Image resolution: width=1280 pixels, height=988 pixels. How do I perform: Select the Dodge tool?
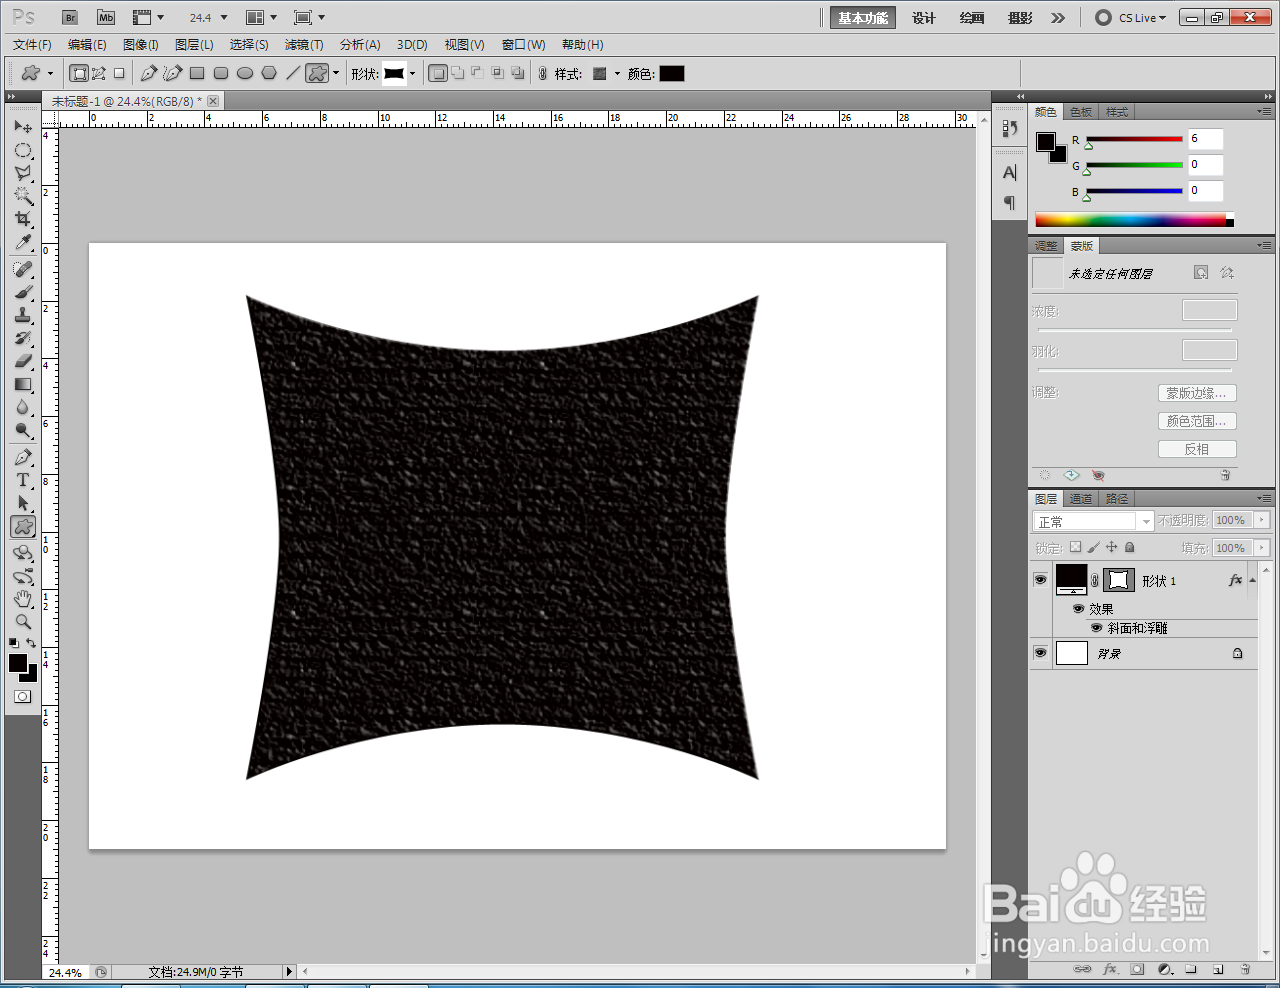pyautogui.click(x=23, y=430)
